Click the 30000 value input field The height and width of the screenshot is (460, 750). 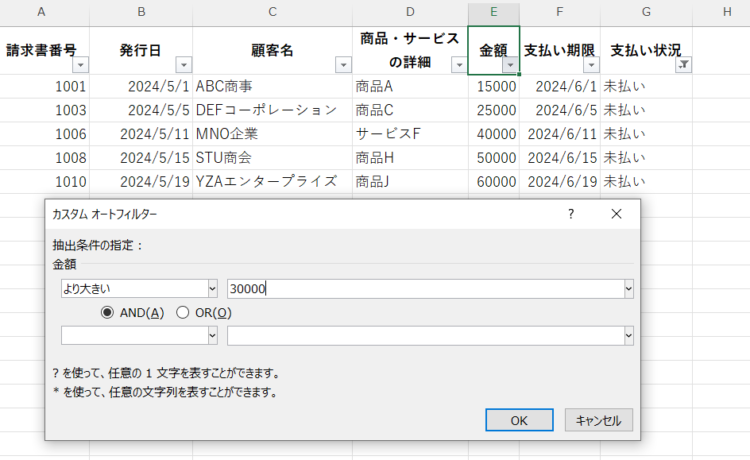[x=426, y=289]
